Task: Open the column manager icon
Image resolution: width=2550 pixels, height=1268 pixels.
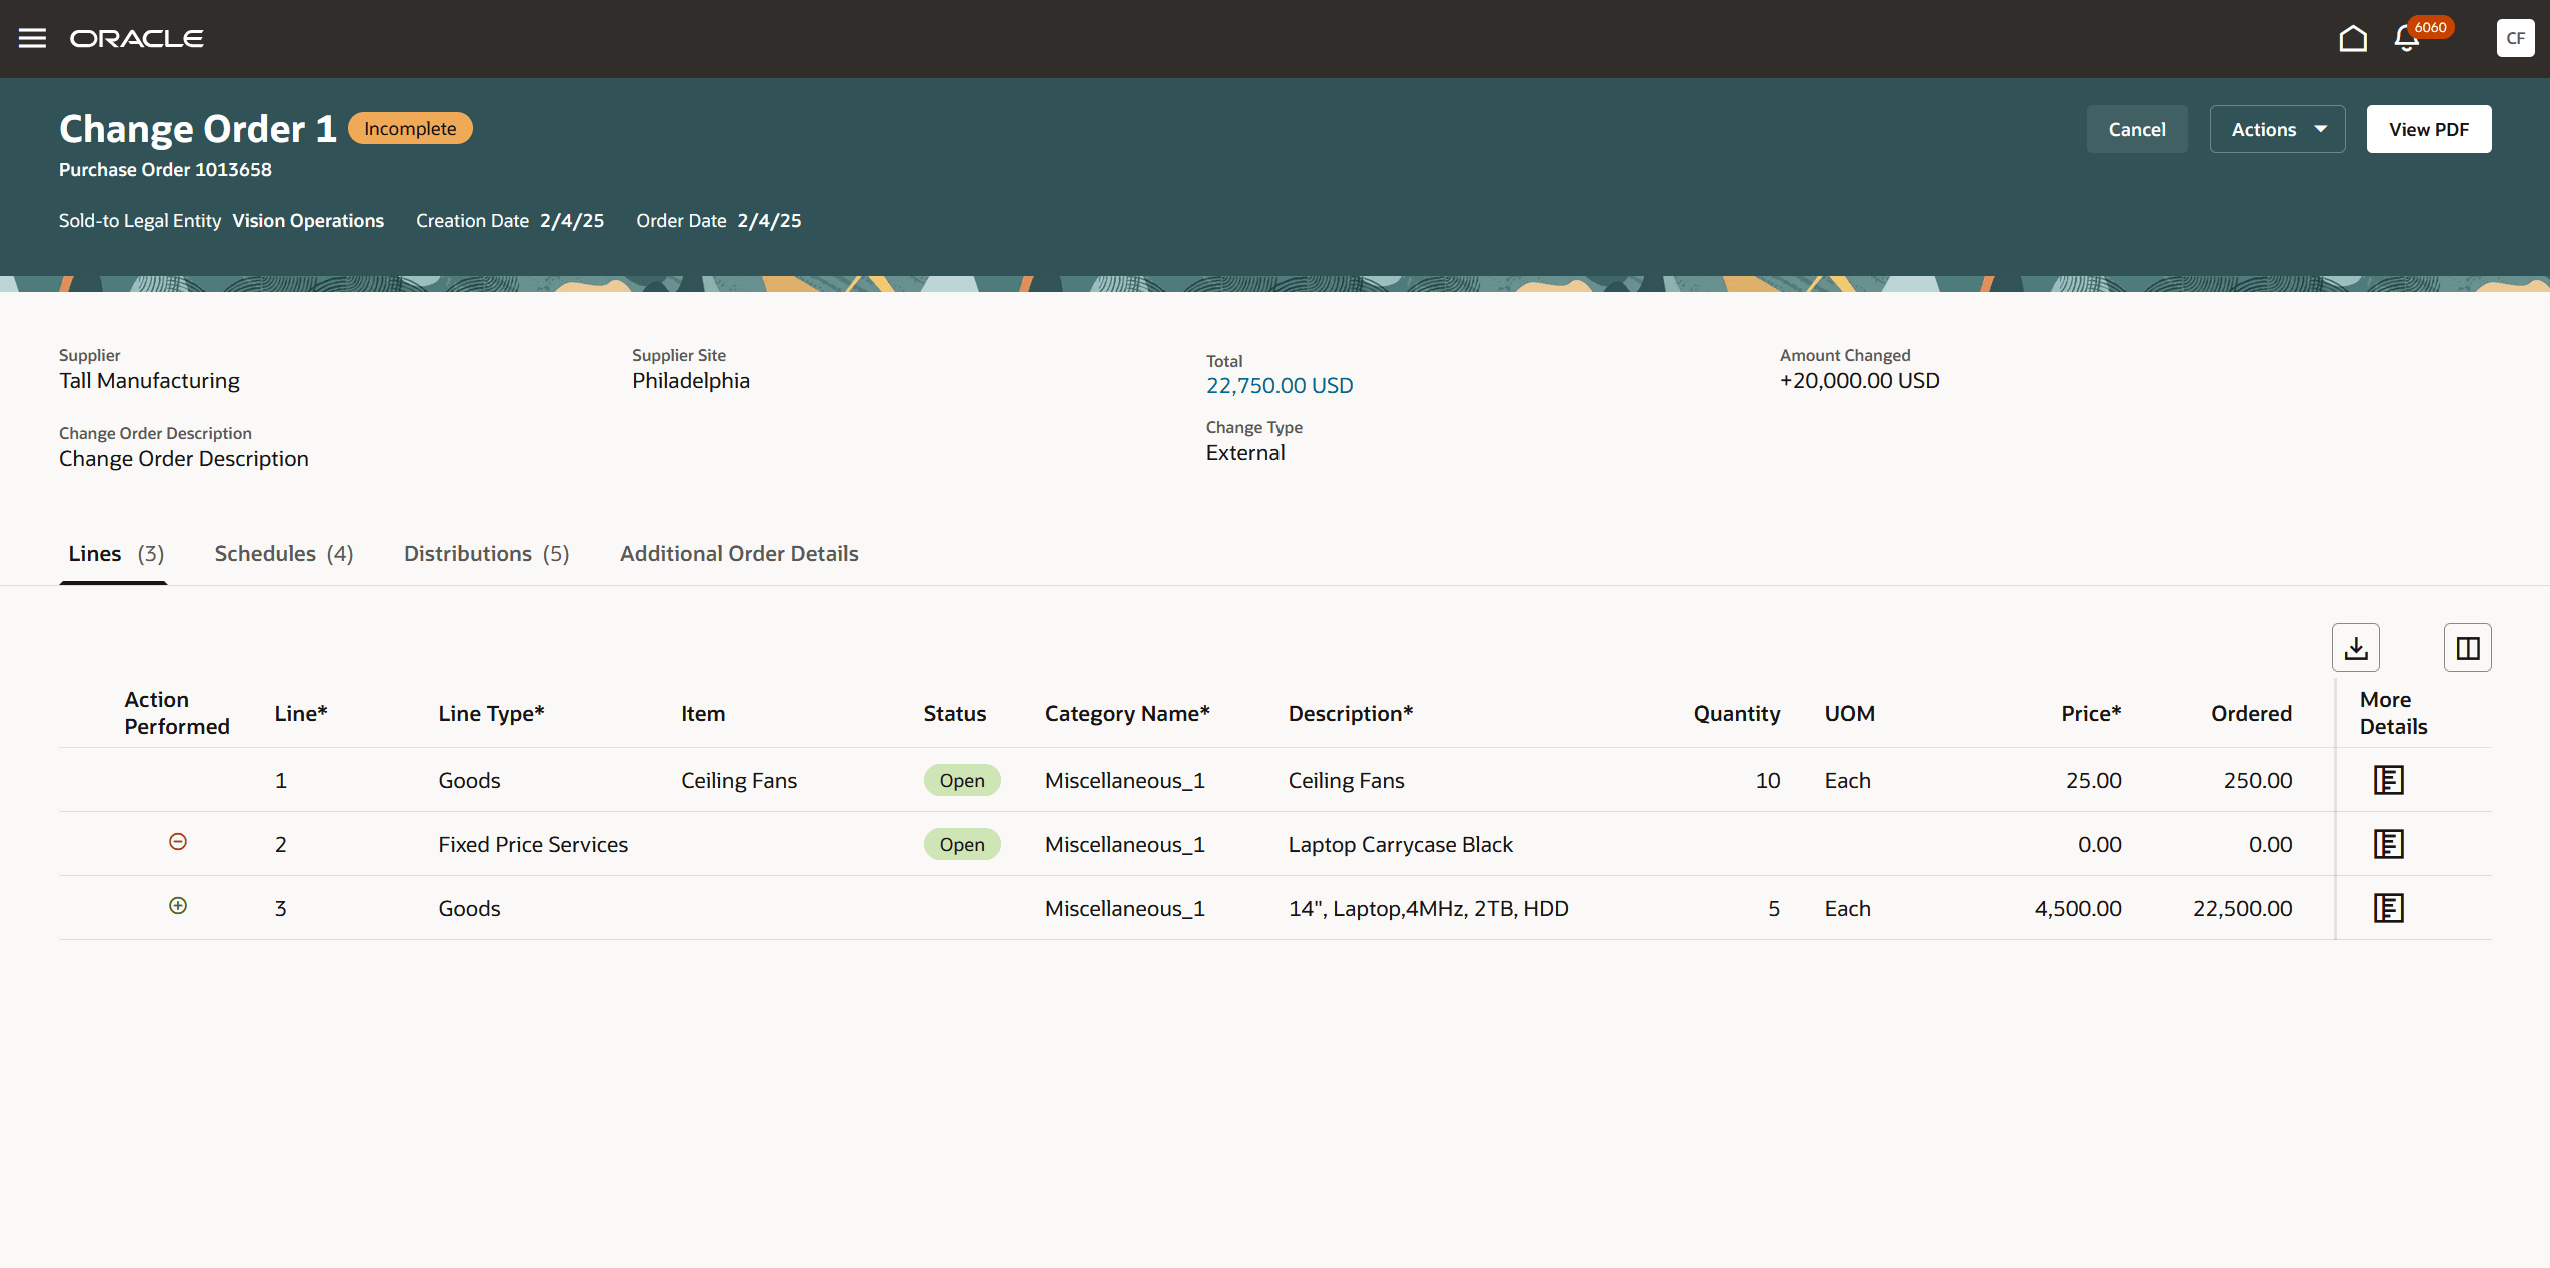Action: (2467, 648)
